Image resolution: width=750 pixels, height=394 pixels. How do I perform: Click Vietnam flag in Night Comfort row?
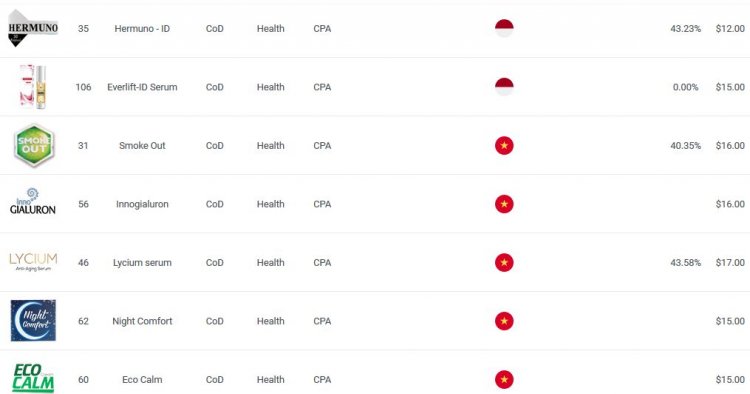pos(504,321)
